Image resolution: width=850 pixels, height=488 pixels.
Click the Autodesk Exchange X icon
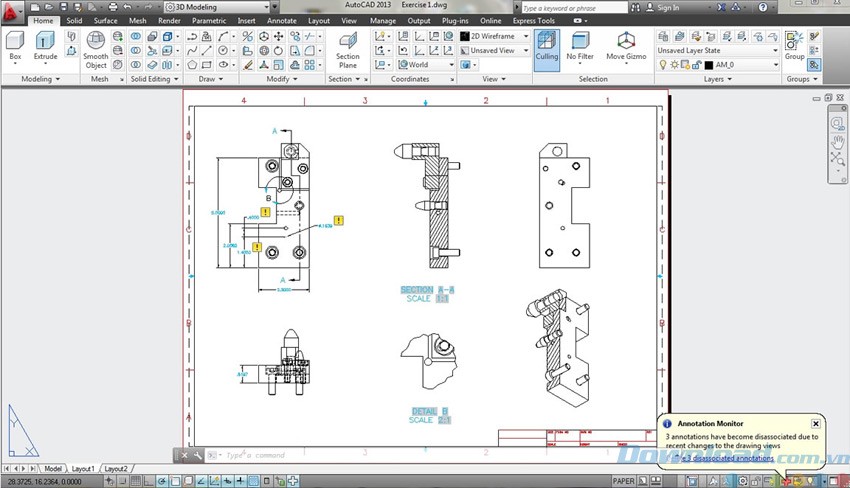(x=721, y=7)
